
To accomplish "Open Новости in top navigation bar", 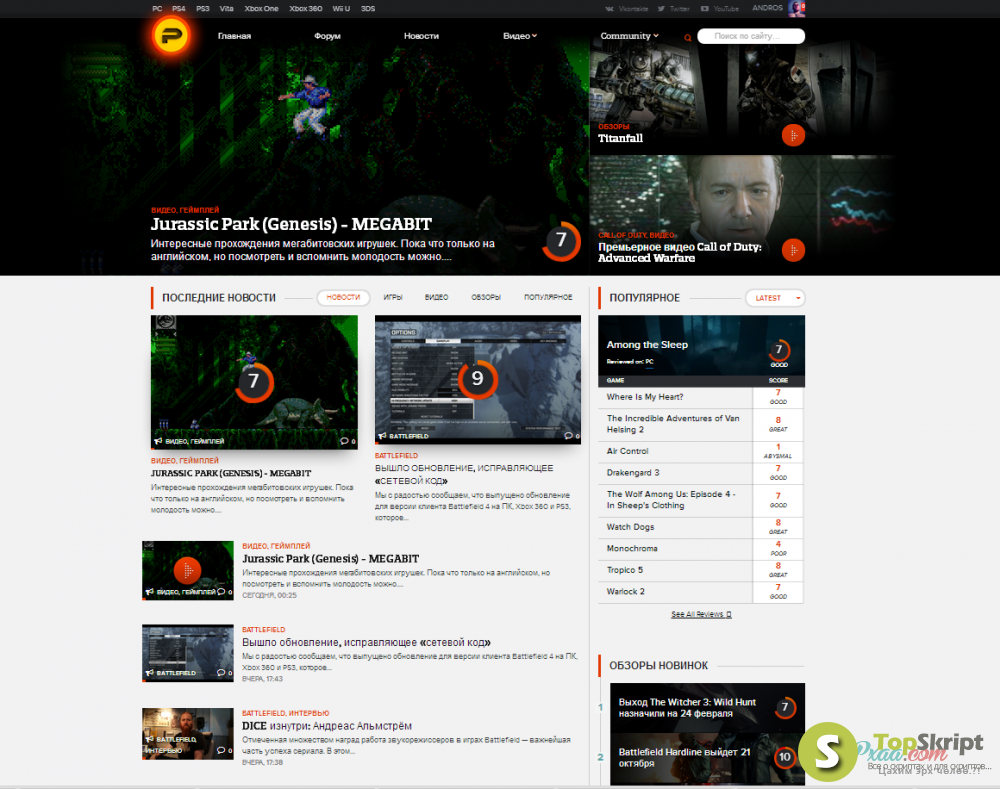I will (421, 36).
